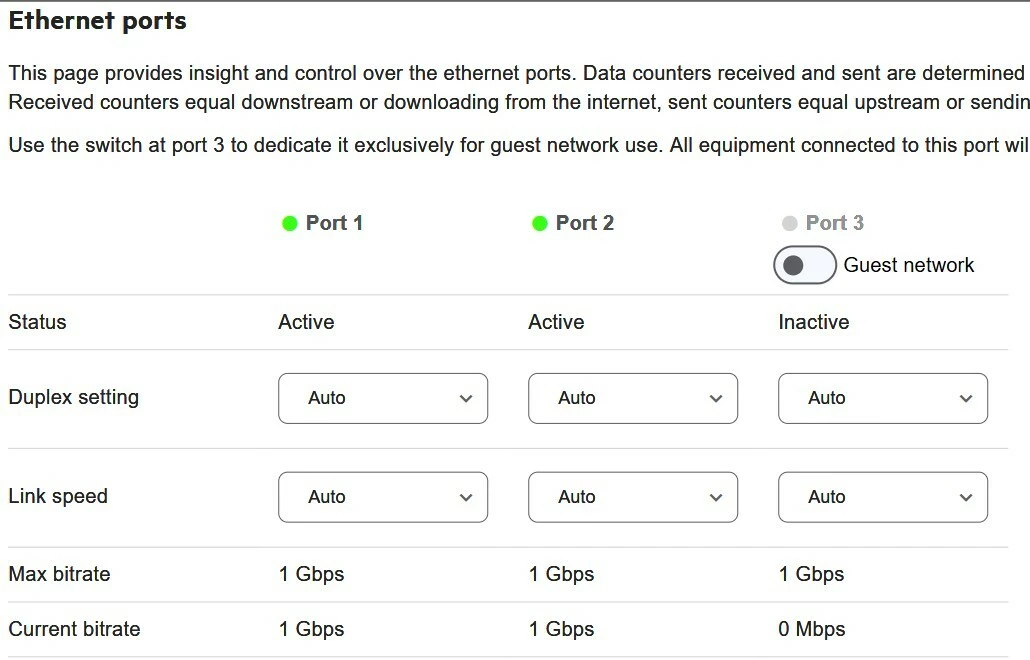The image size is (1030, 660).
Task: Click the Port 1 column heading
Action: [334, 223]
